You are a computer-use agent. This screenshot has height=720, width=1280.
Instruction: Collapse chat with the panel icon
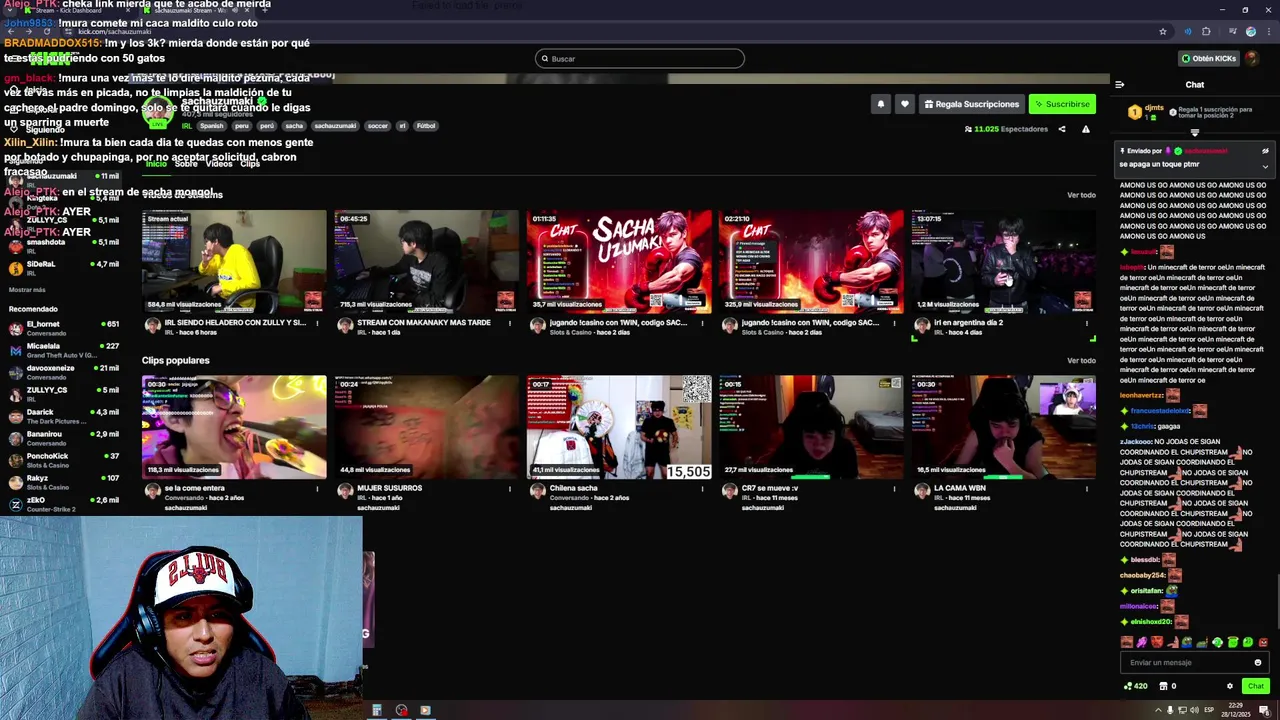(1120, 85)
